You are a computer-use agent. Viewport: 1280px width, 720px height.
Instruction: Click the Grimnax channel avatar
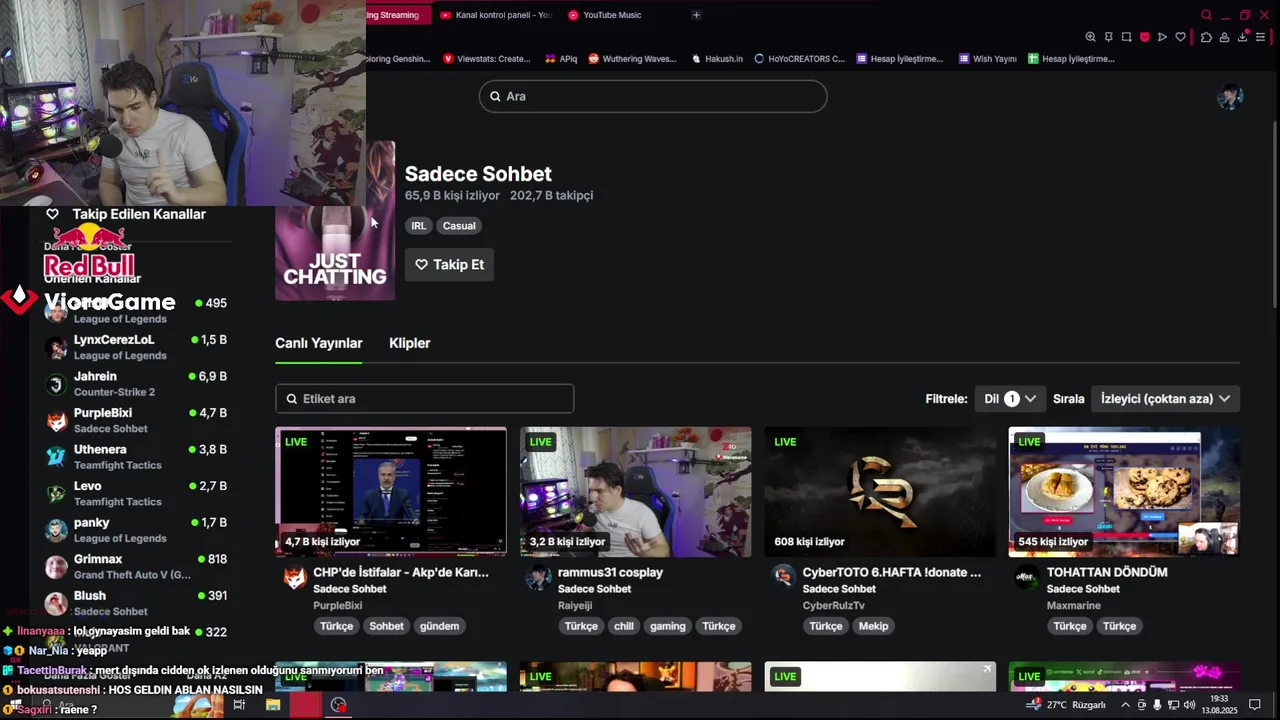[x=57, y=567]
